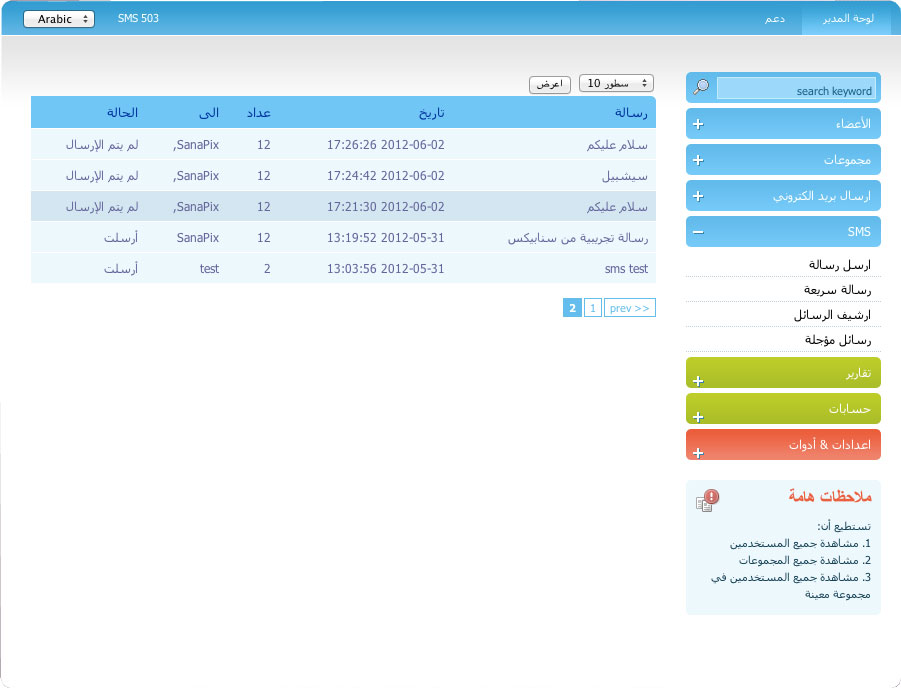Viewport: 901px width, 688px height.
Task: Click the magnifier search icon
Action: 701,88
